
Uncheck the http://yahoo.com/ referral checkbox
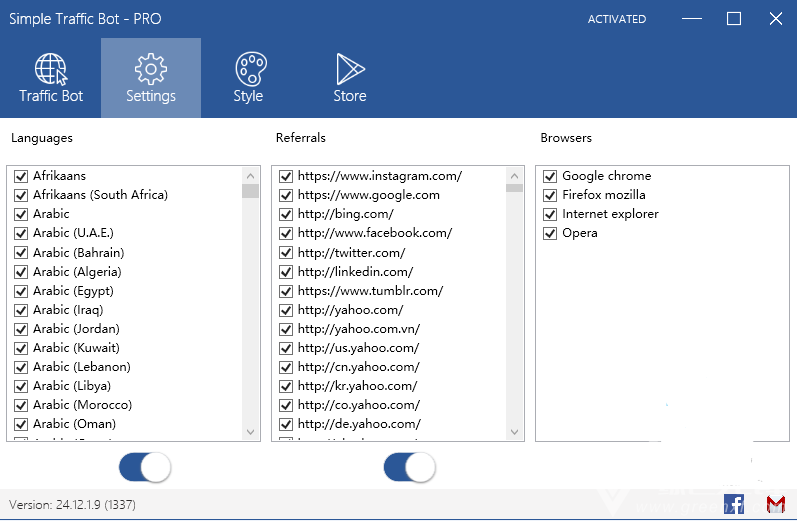[286, 310]
